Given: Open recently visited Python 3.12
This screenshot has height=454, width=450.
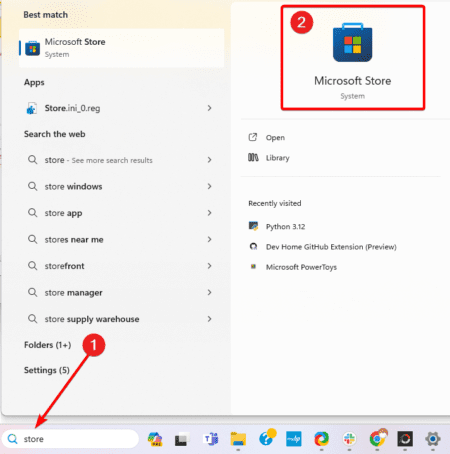Looking at the screenshot, I should (x=285, y=227).
